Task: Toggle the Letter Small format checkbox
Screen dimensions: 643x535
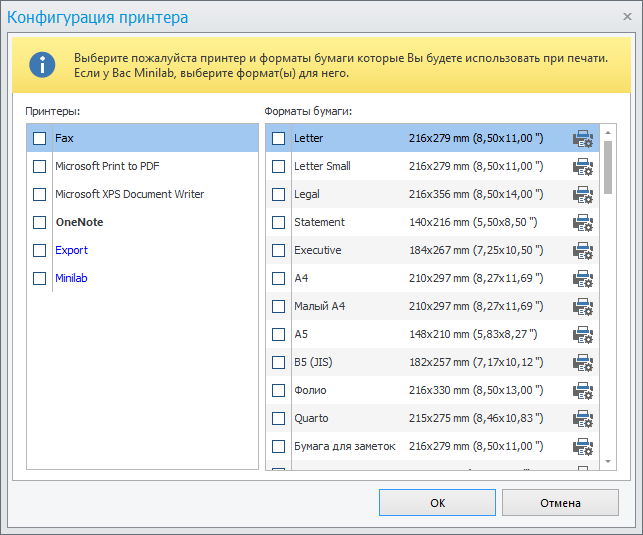Action: pyautogui.click(x=279, y=166)
